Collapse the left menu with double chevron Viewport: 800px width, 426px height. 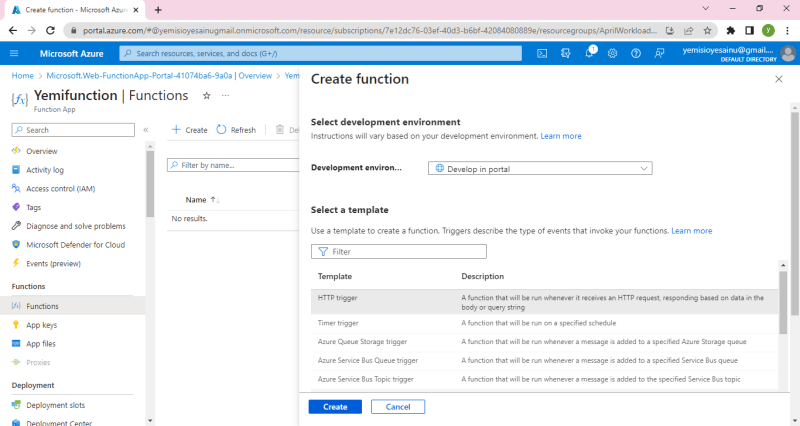tap(146, 130)
